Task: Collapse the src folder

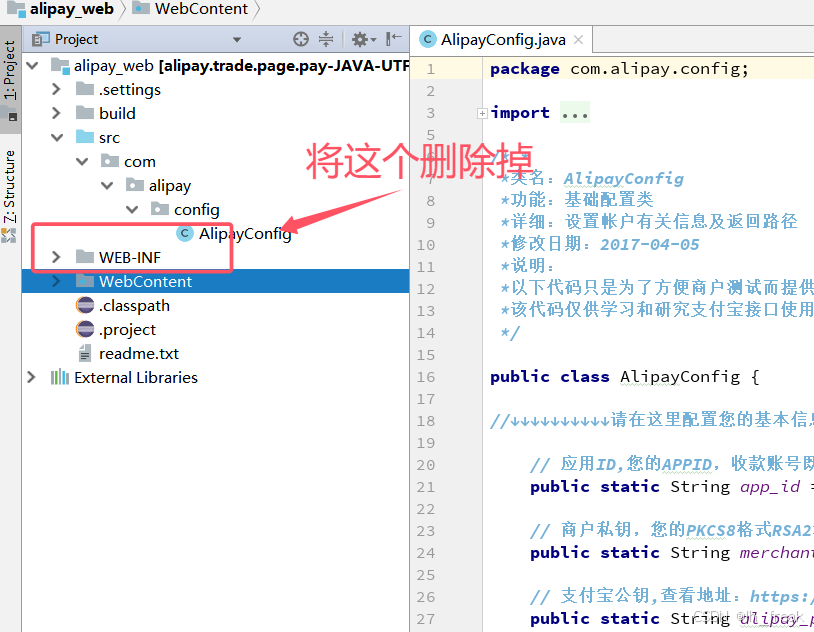Action: point(57,137)
